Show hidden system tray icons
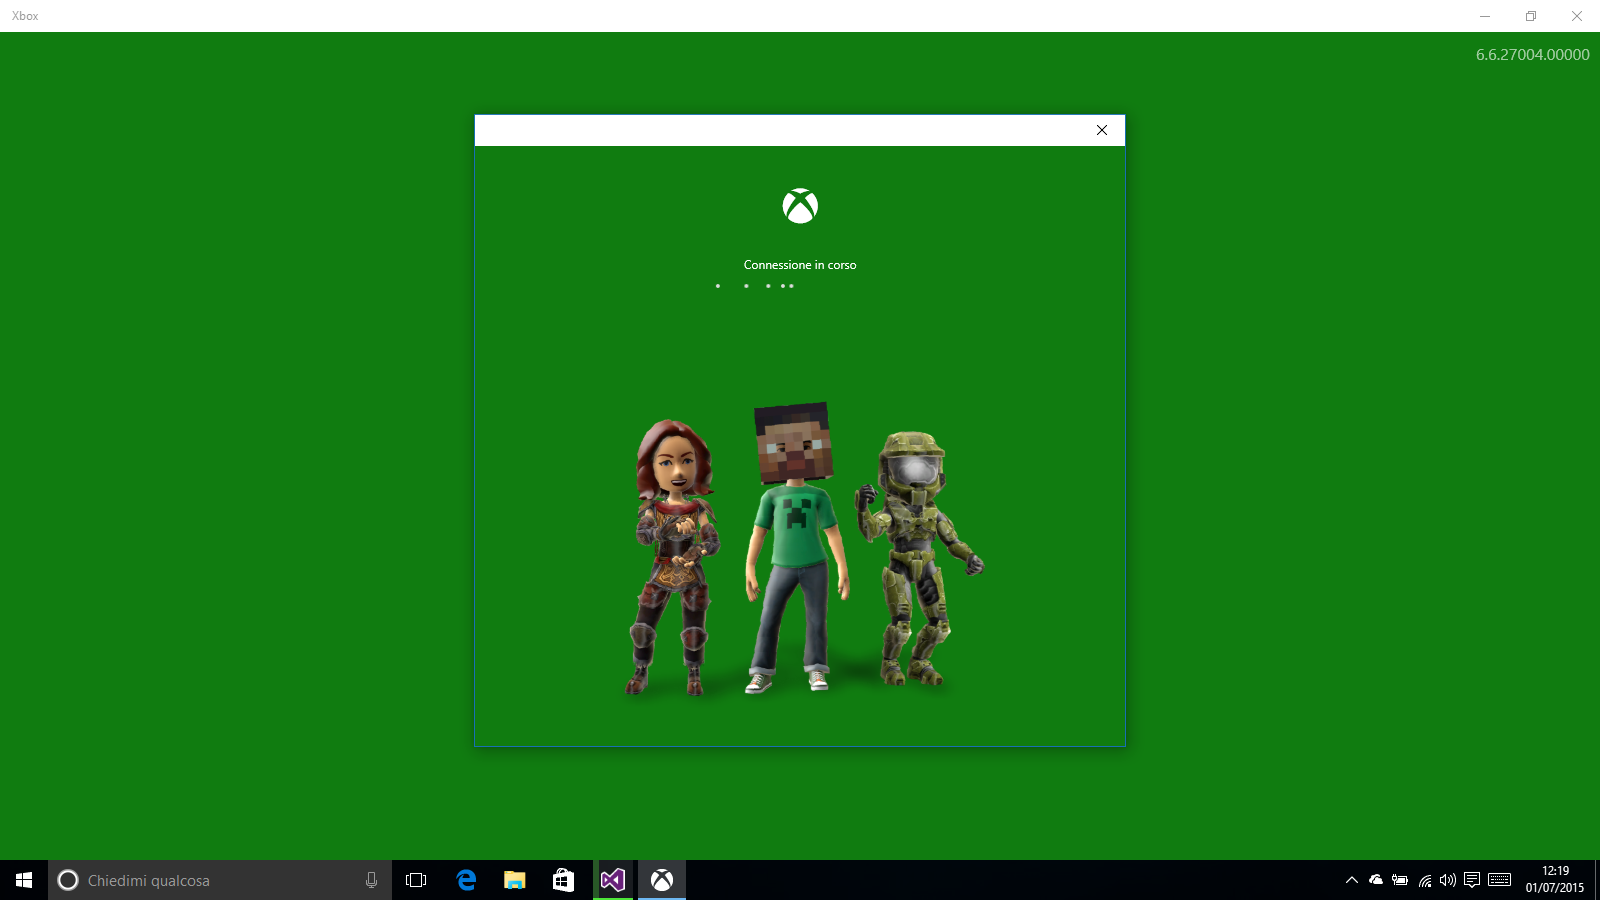Screen dimensions: 1600x900 click(1352, 880)
